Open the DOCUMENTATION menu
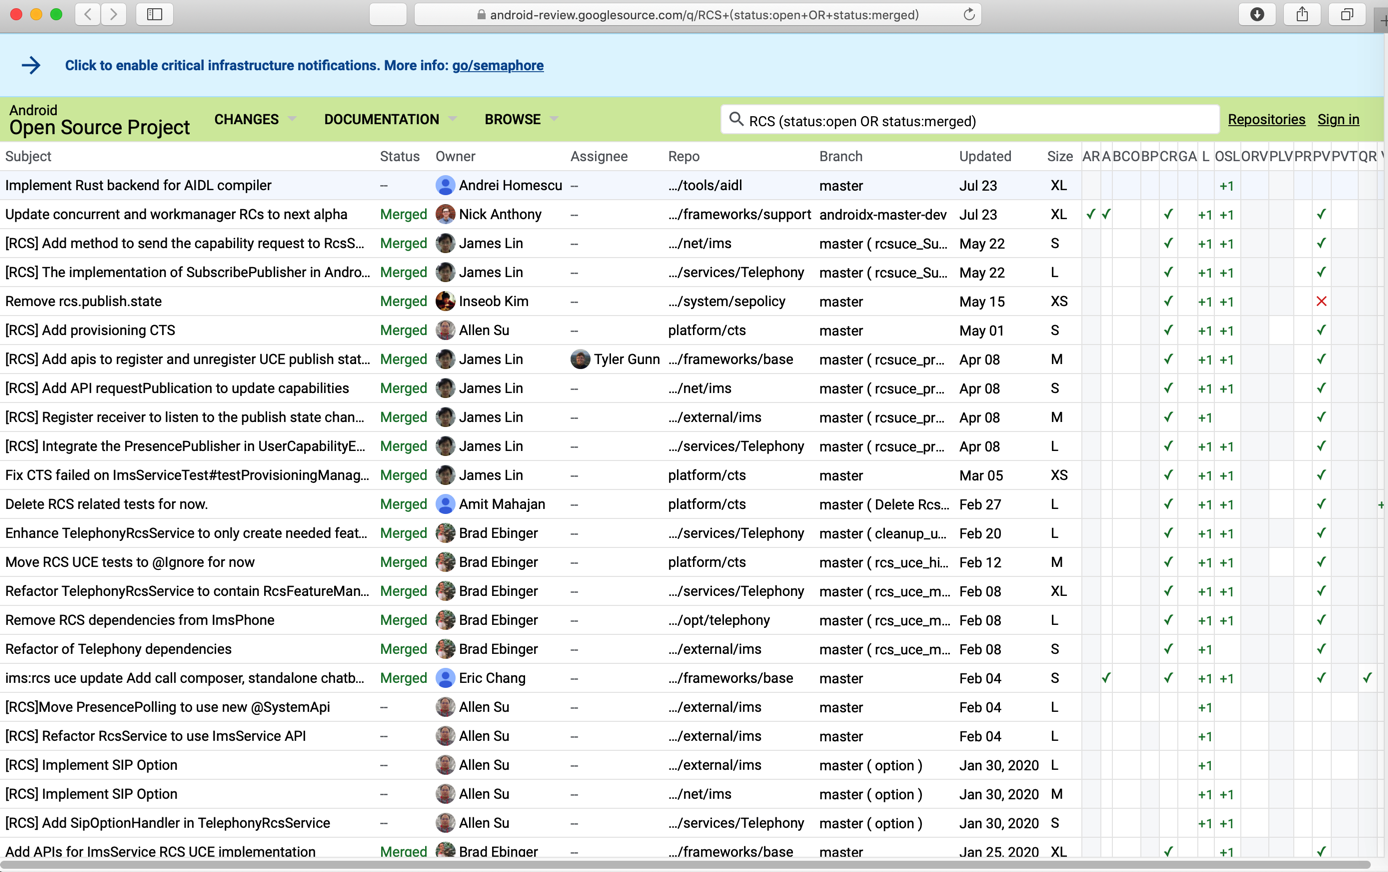The width and height of the screenshot is (1388, 872). tap(381, 119)
